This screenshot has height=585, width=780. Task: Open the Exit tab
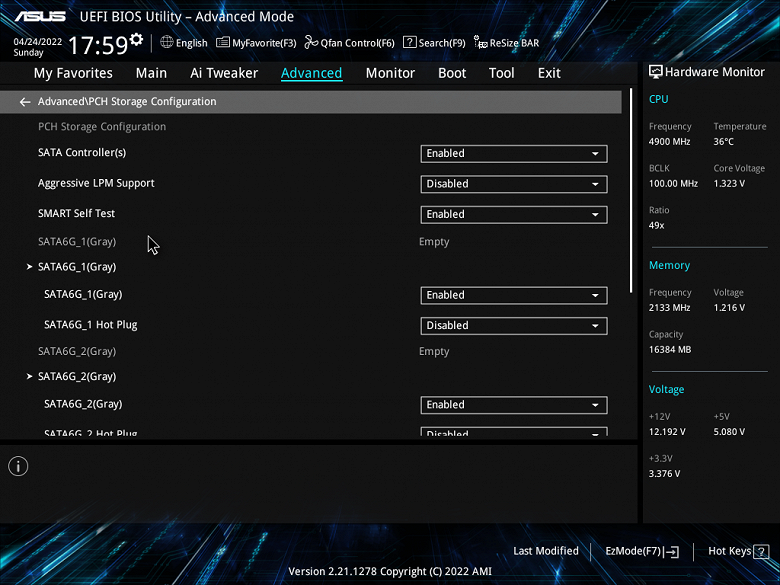pyautogui.click(x=549, y=73)
